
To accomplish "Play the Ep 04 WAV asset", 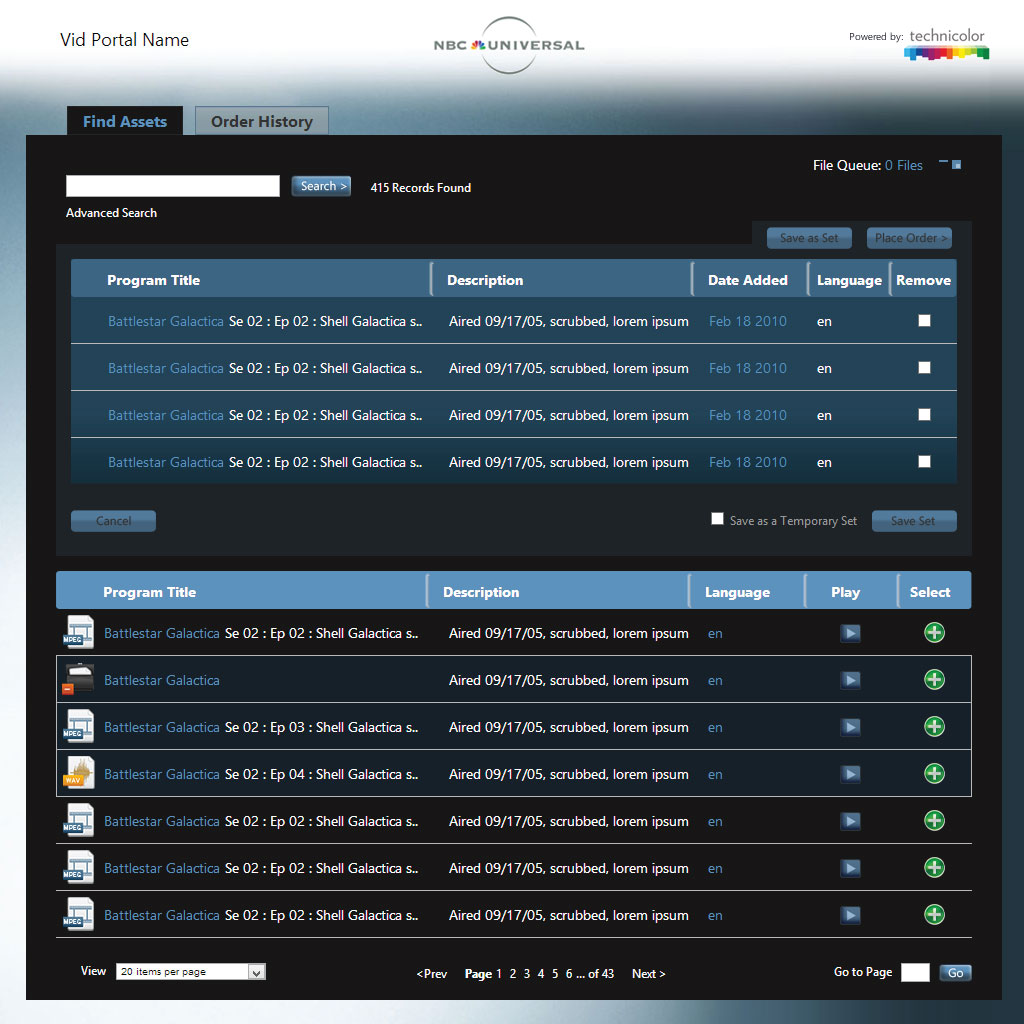I will (850, 774).
